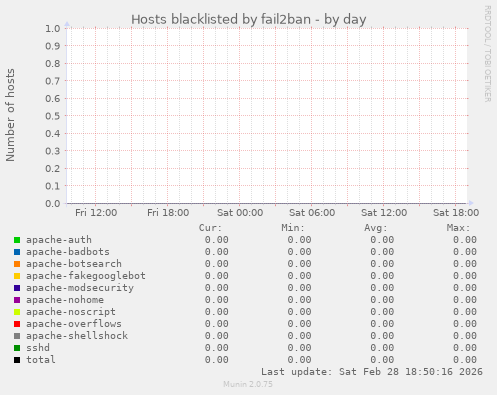497x395 pixels.
Task: Click the Fri 18:00 time axis label
Action: click(168, 213)
